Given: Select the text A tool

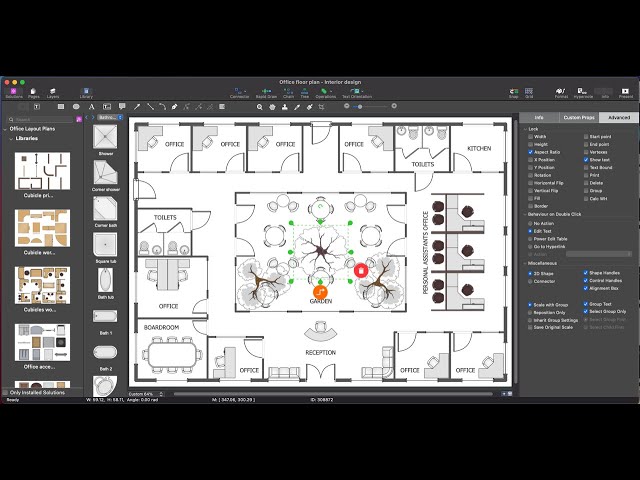Looking at the screenshot, I should (x=91, y=107).
